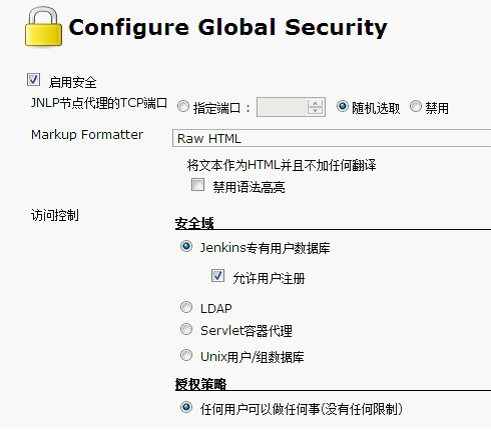491x430 pixels.
Task: Select 任何用户可以做任何事 authorization option
Action: click(x=186, y=407)
